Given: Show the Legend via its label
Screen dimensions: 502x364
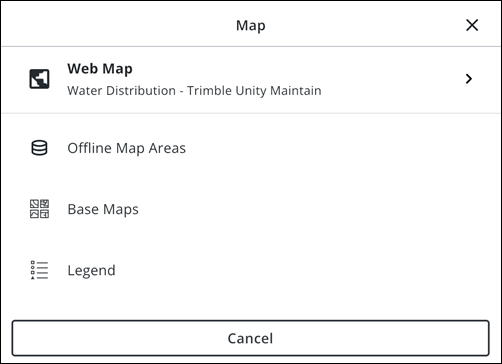Looking at the screenshot, I should point(91,270).
